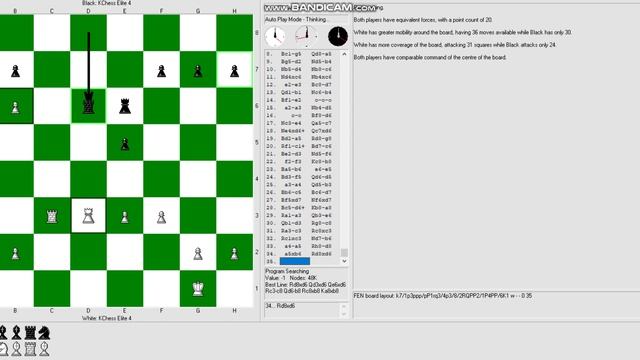Click the 'comparable command of the centre' sentence

(430, 58)
